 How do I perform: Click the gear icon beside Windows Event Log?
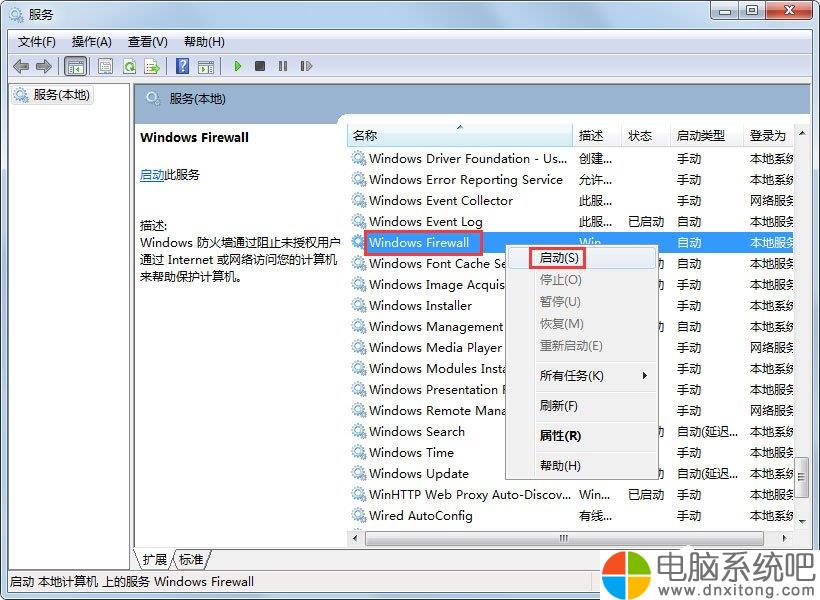pos(359,221)
